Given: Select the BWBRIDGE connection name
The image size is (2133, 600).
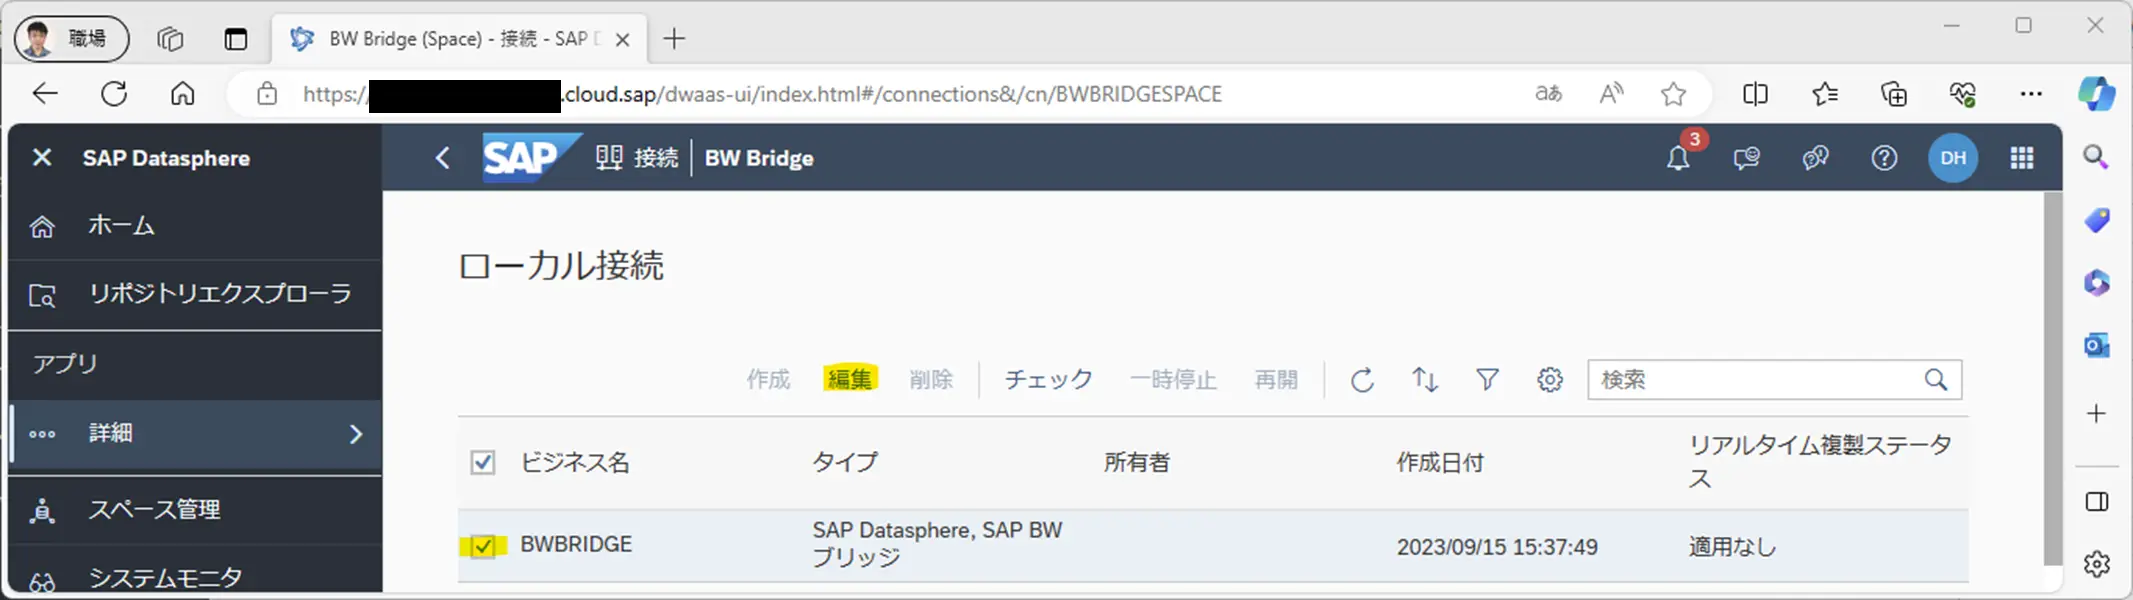Looking at the screenshot, I should 576,545.
